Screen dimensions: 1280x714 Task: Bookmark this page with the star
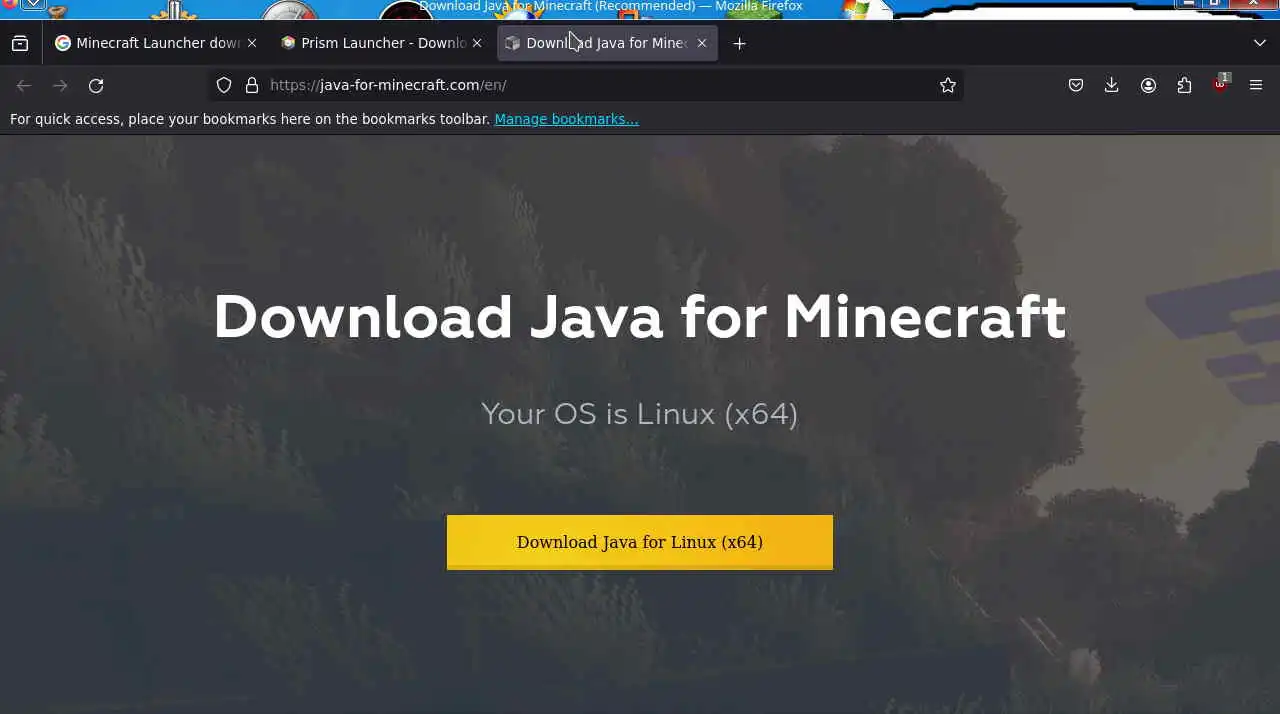tap(948, 86)
